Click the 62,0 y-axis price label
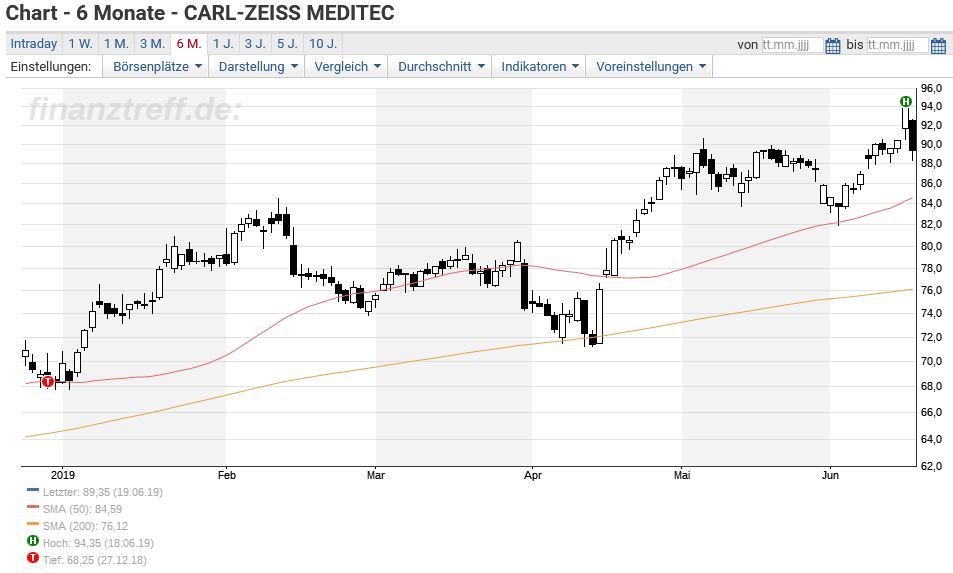 coord(931,466)
